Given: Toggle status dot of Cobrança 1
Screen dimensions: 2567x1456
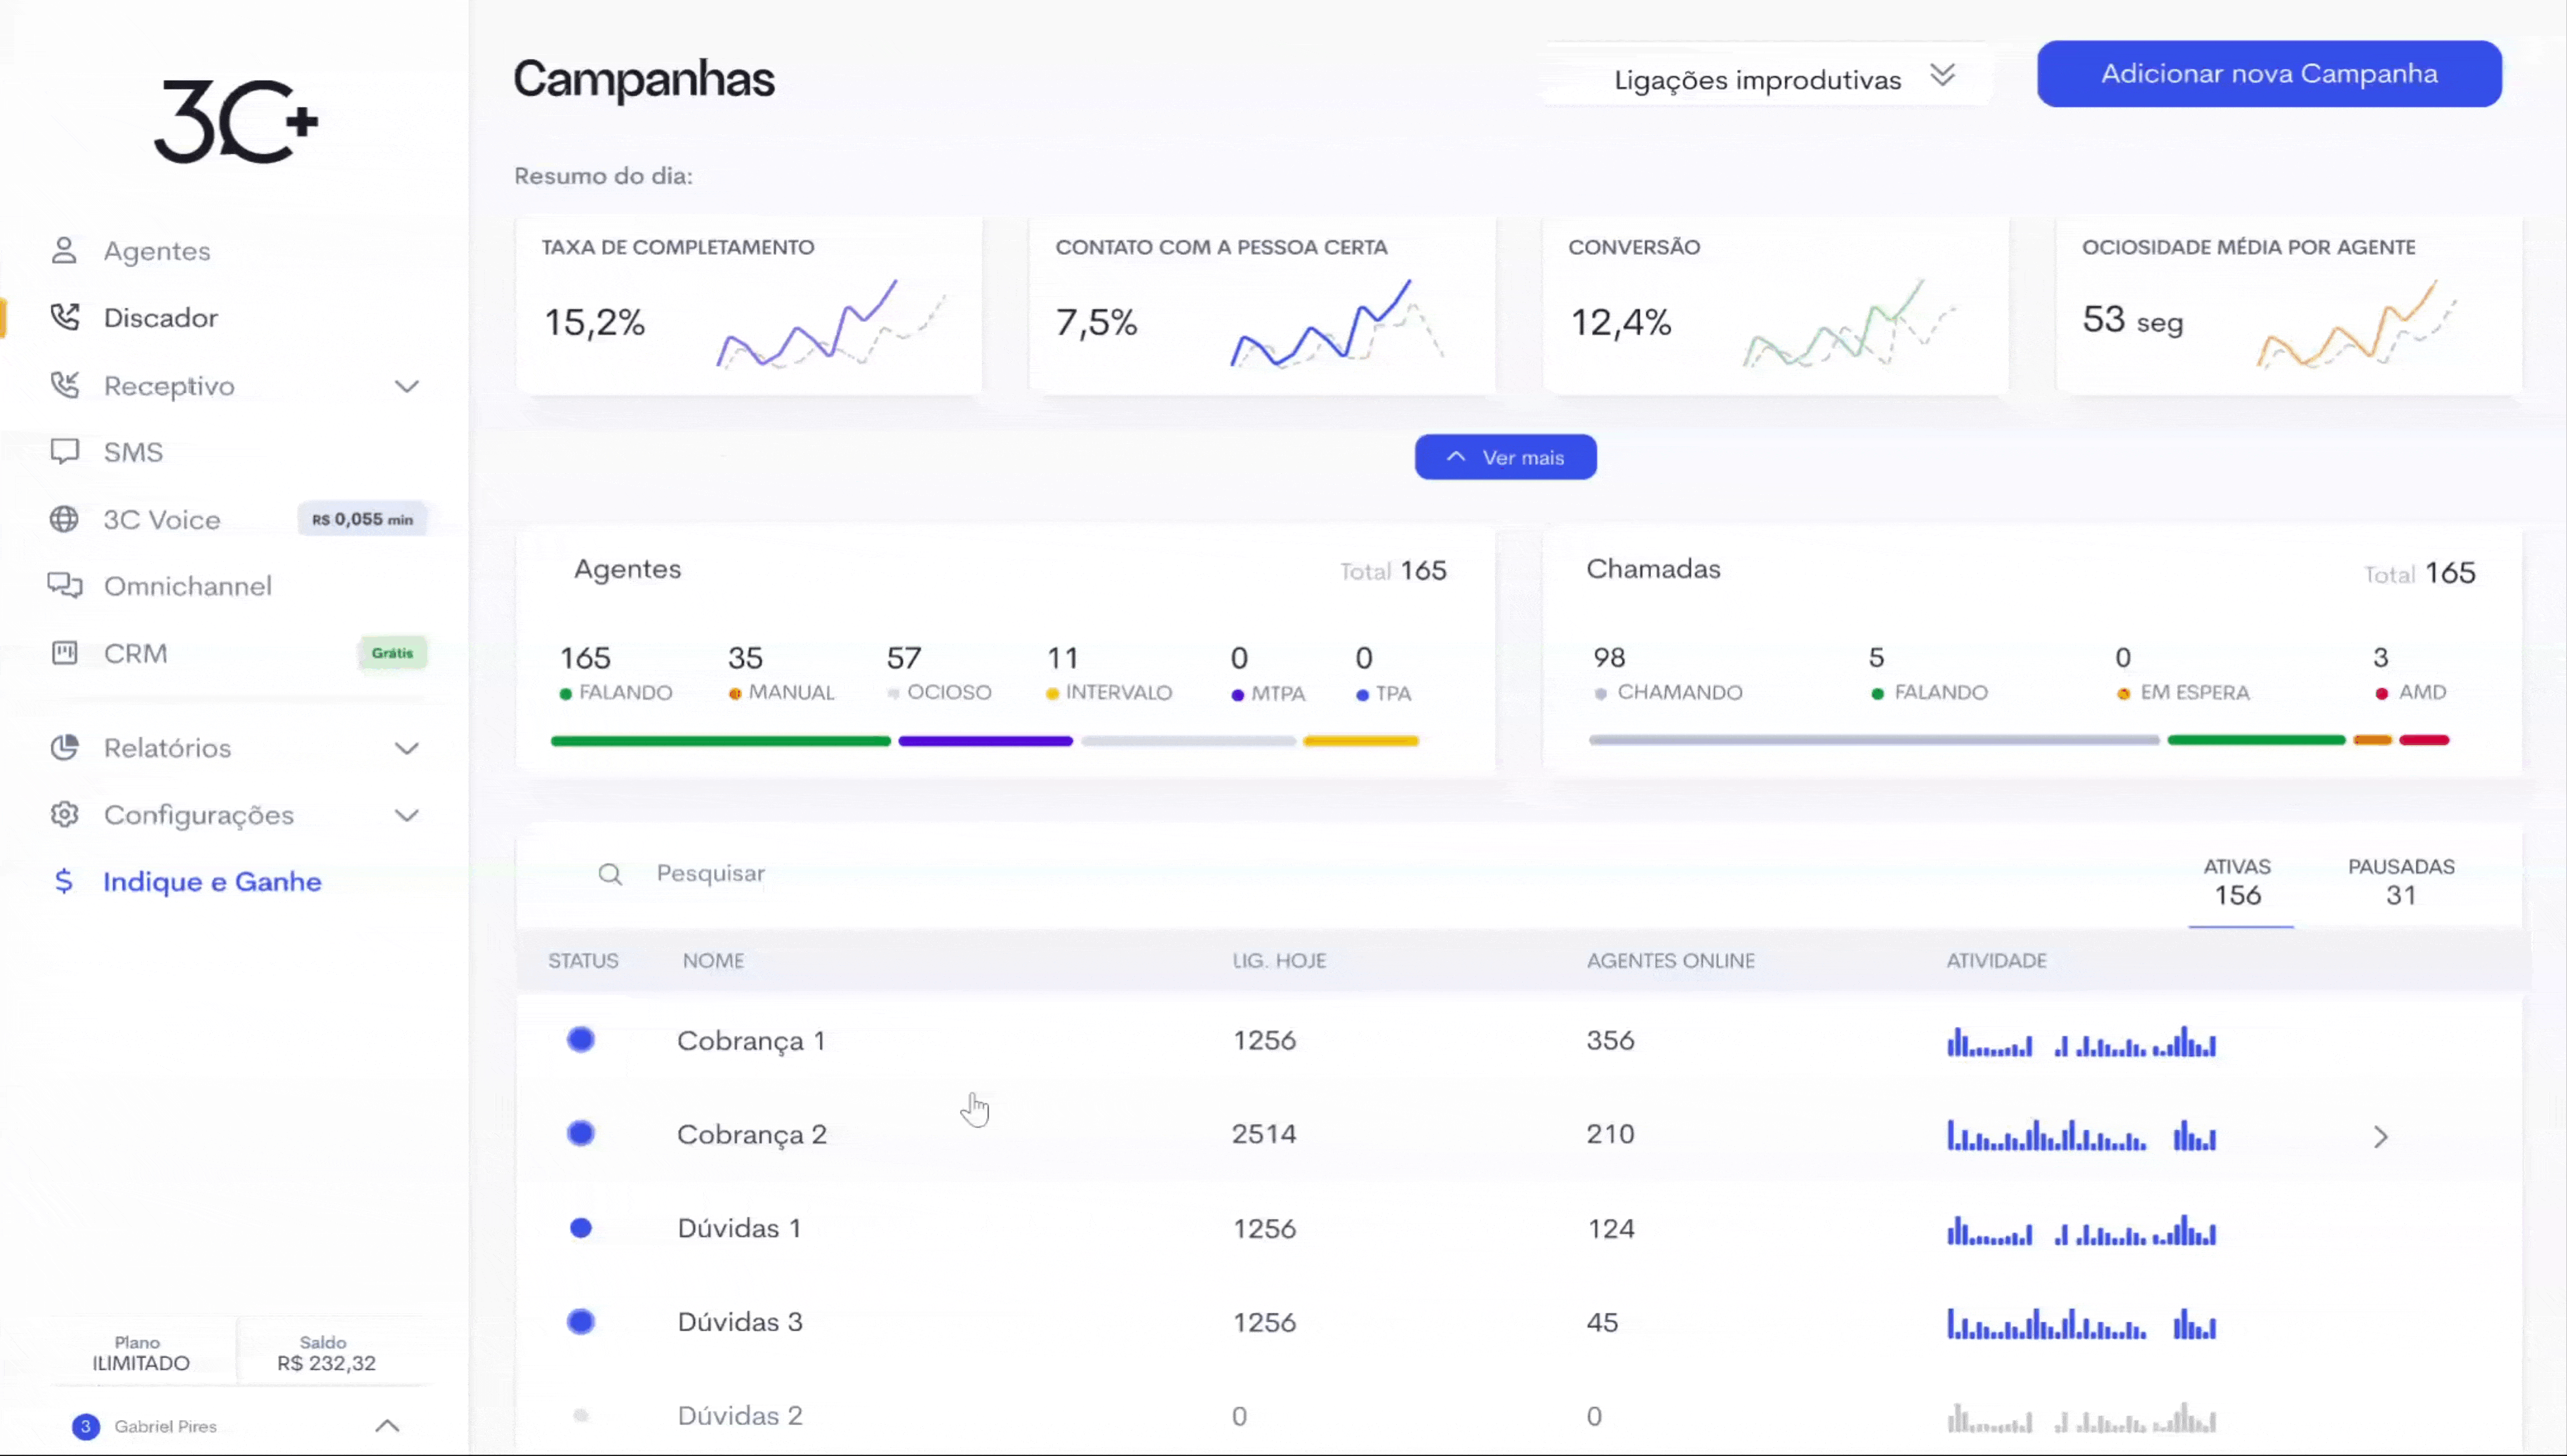Looking at the screenshot, I should (x=581, y=1040).
